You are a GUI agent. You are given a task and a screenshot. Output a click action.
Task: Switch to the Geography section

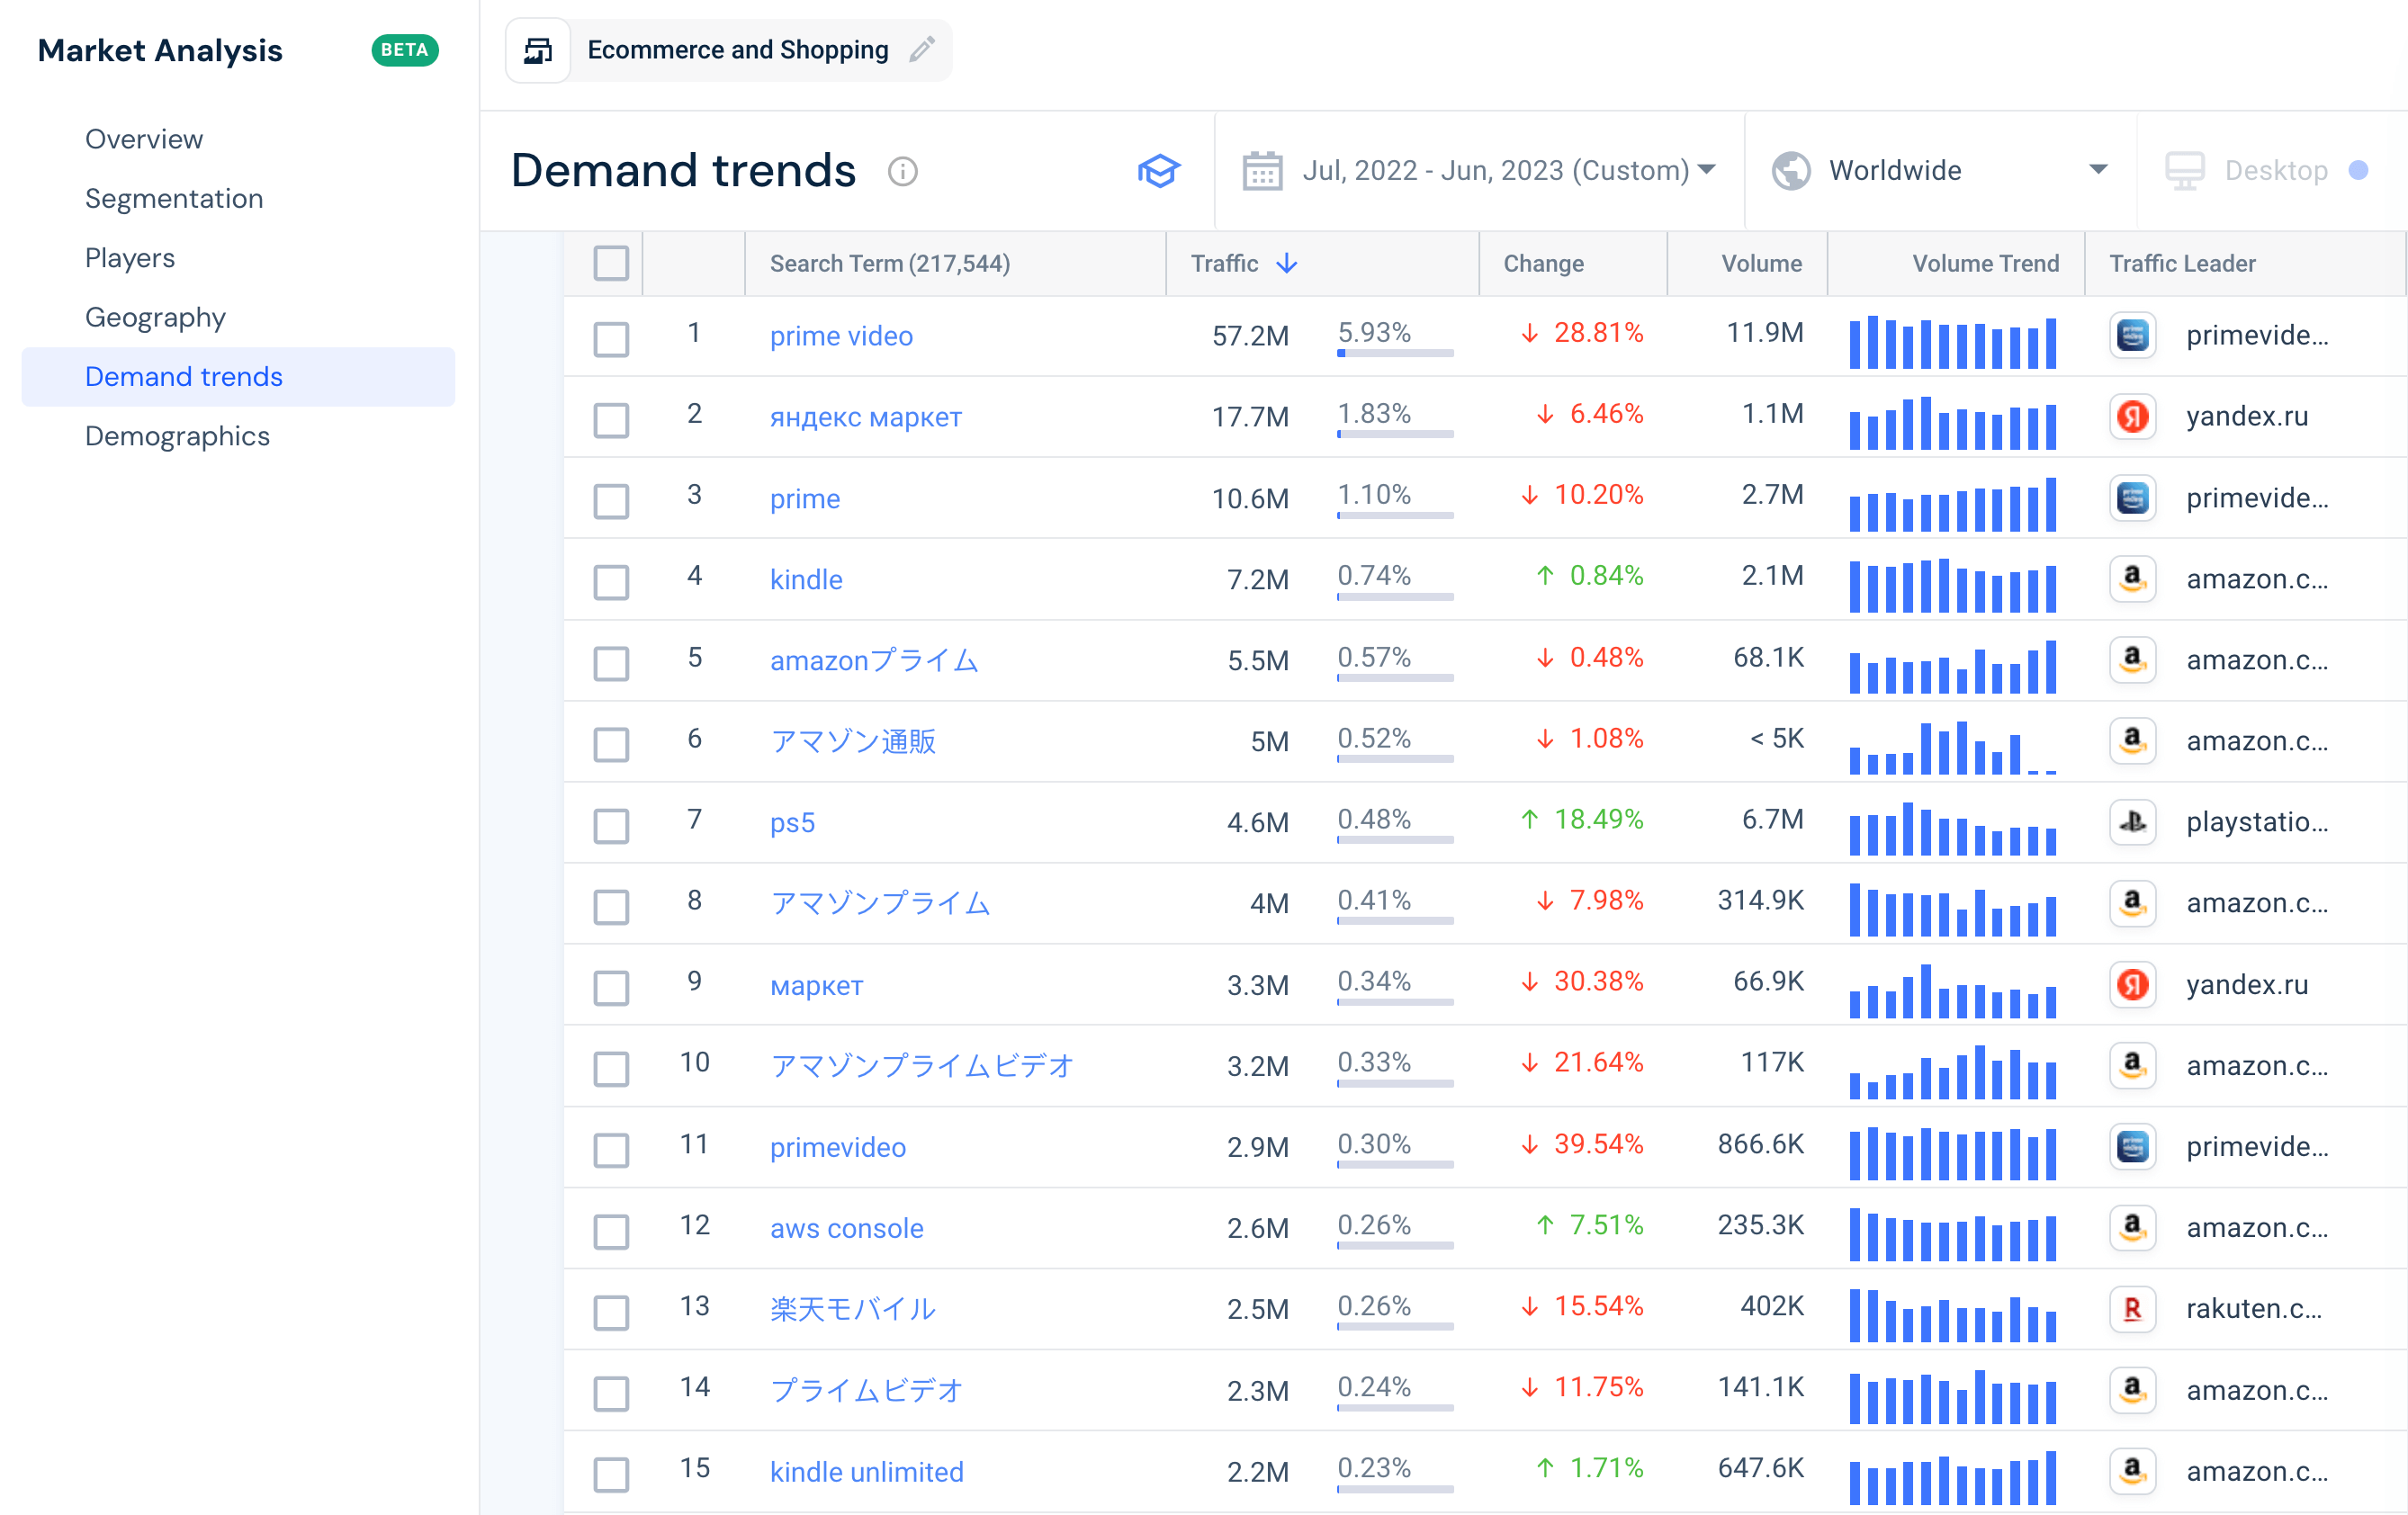click(x=155, y=317)
